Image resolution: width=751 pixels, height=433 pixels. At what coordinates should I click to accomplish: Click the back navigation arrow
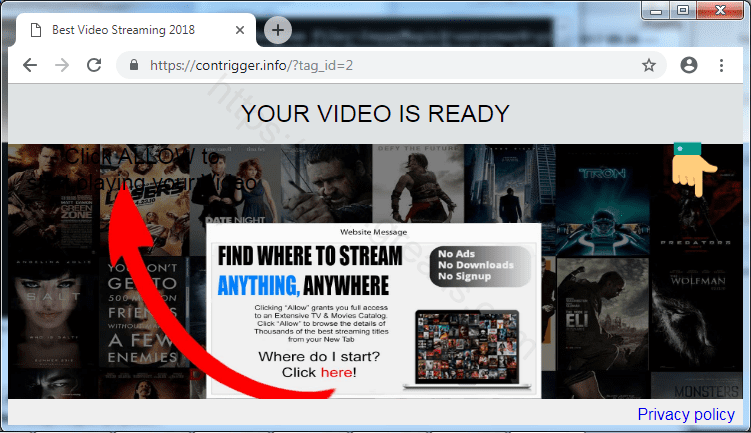(30, 65)
